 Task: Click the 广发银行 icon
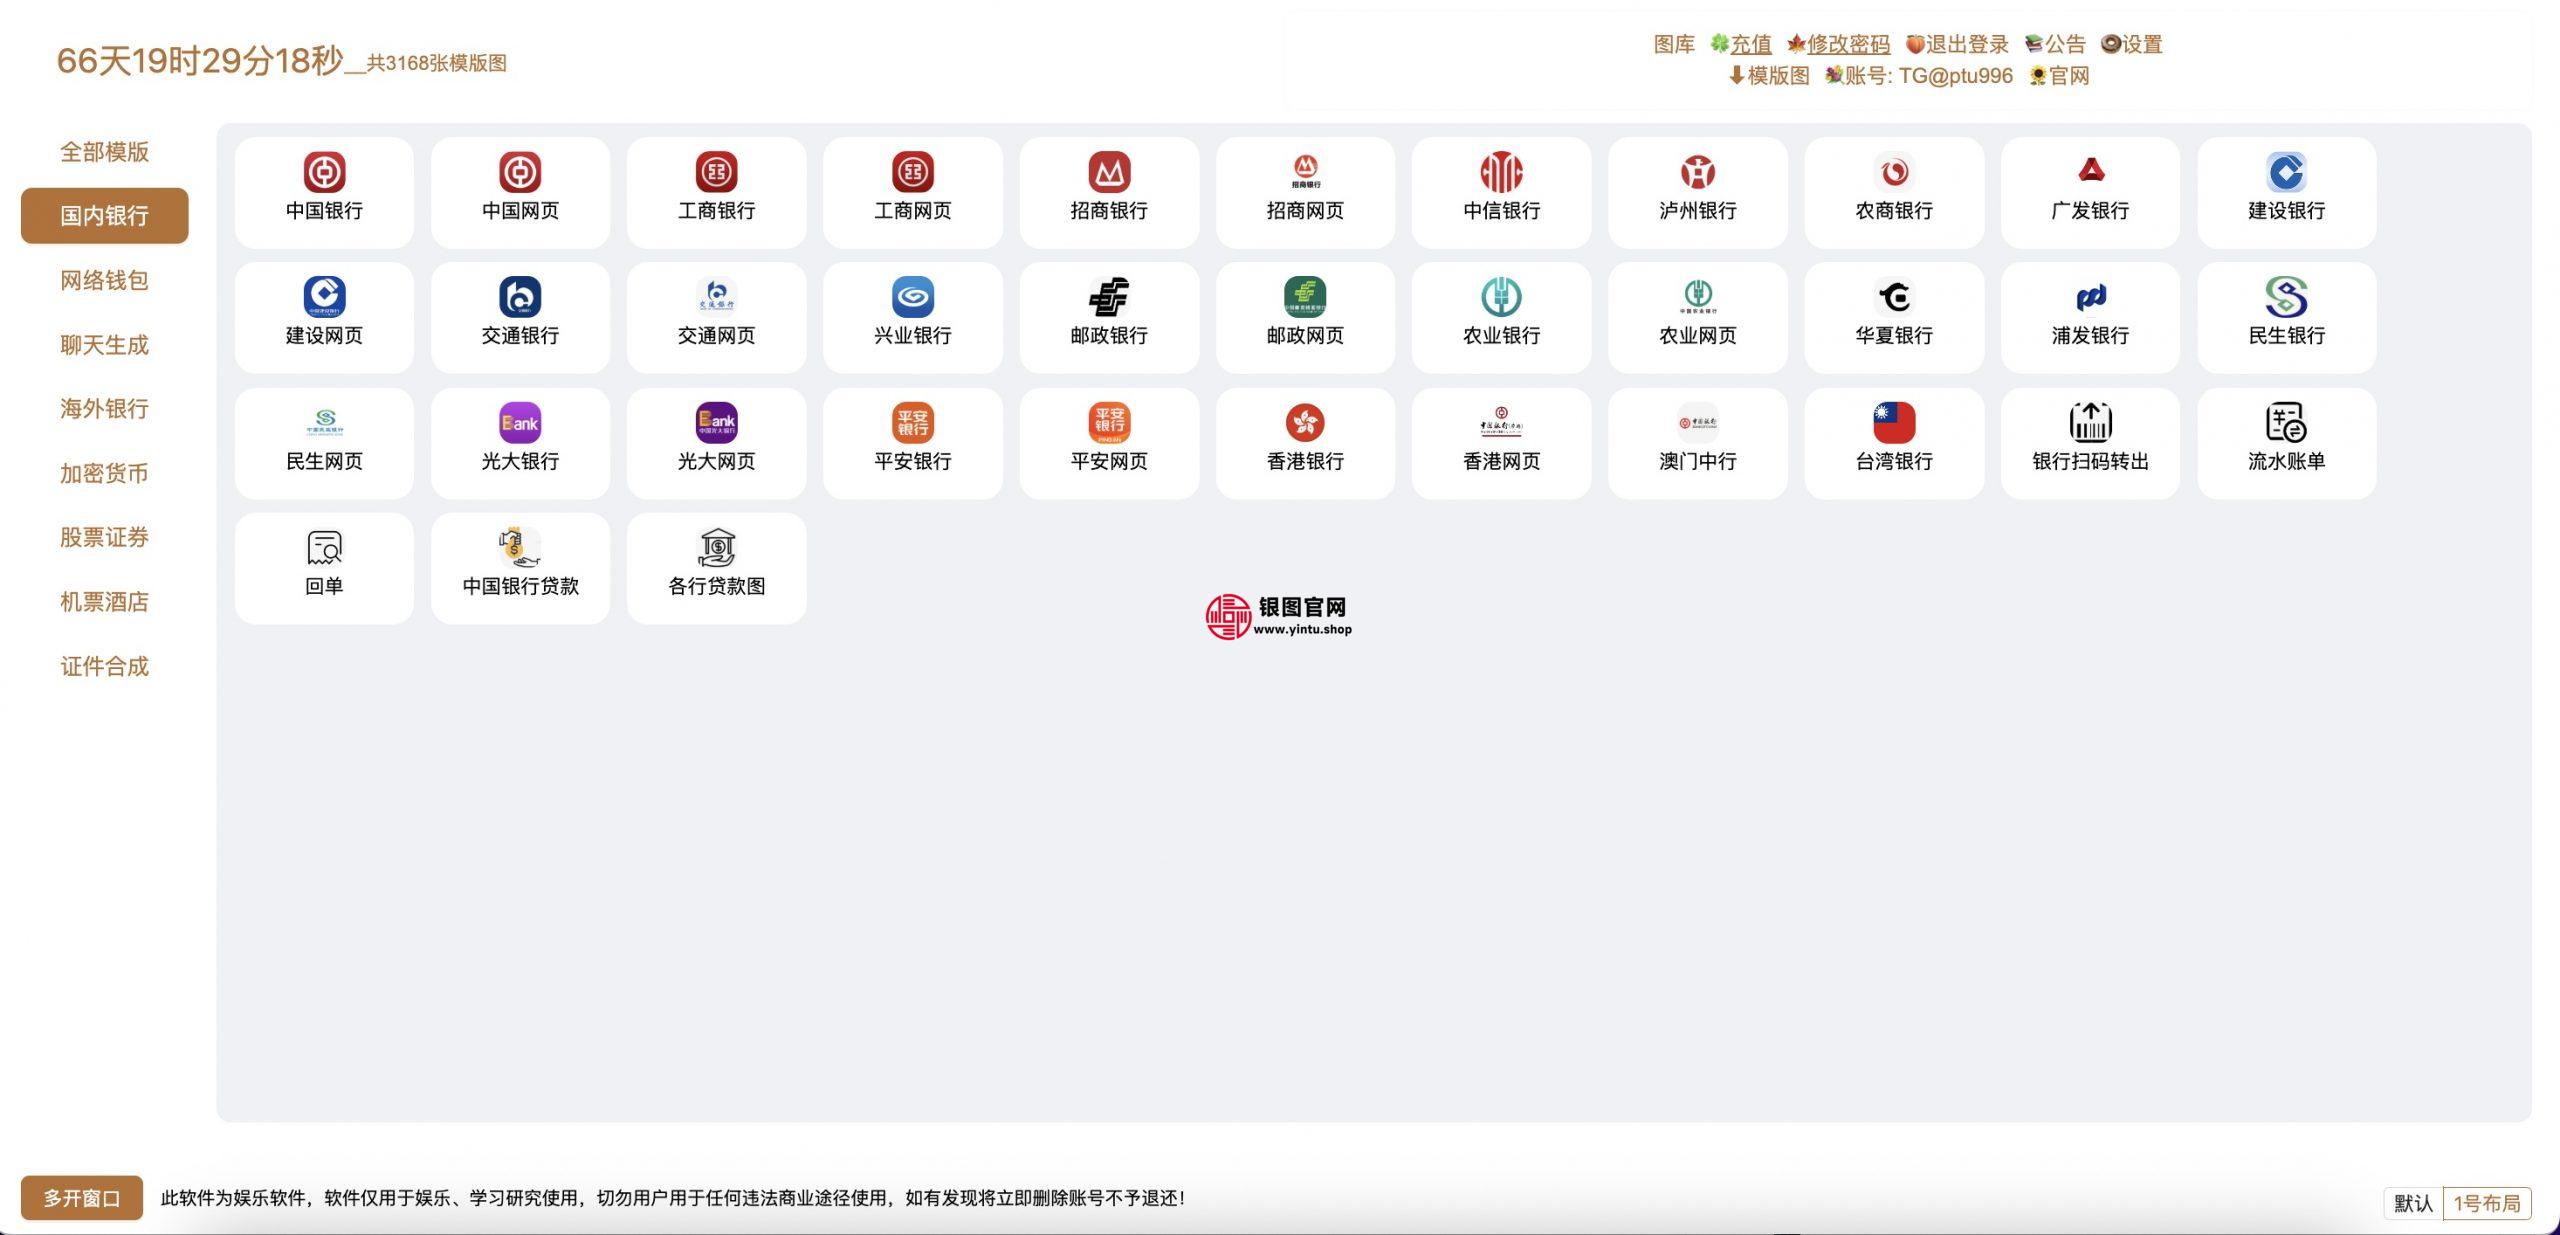tap(2090, 172)
